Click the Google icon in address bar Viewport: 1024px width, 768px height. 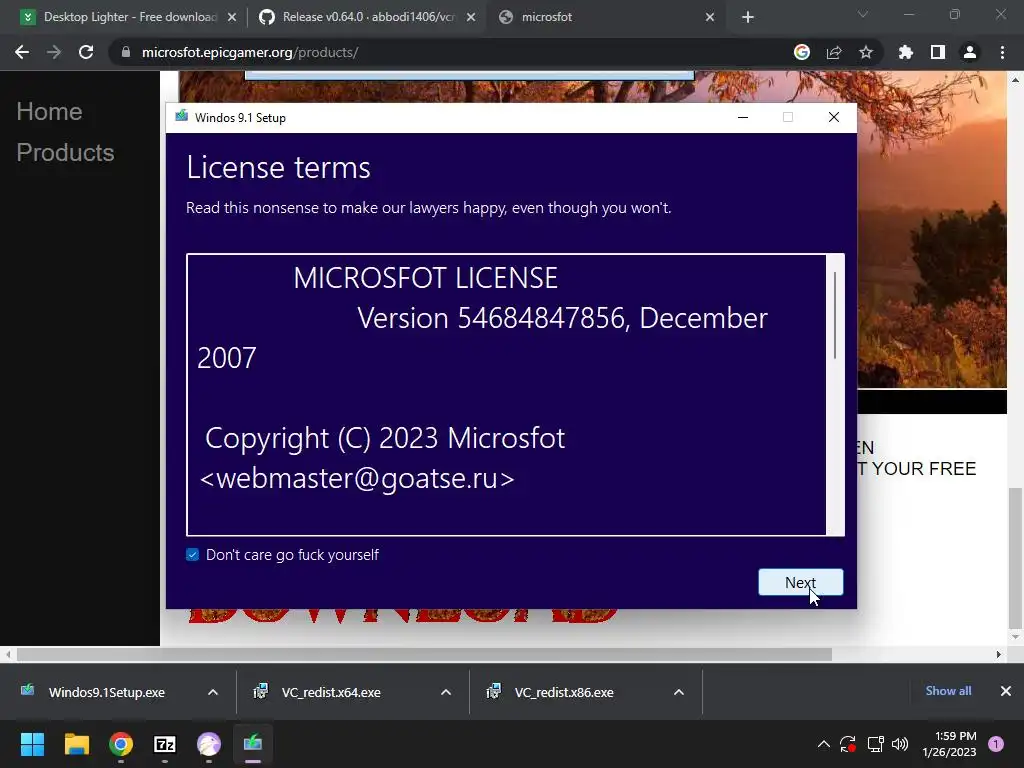pos(801,52)
